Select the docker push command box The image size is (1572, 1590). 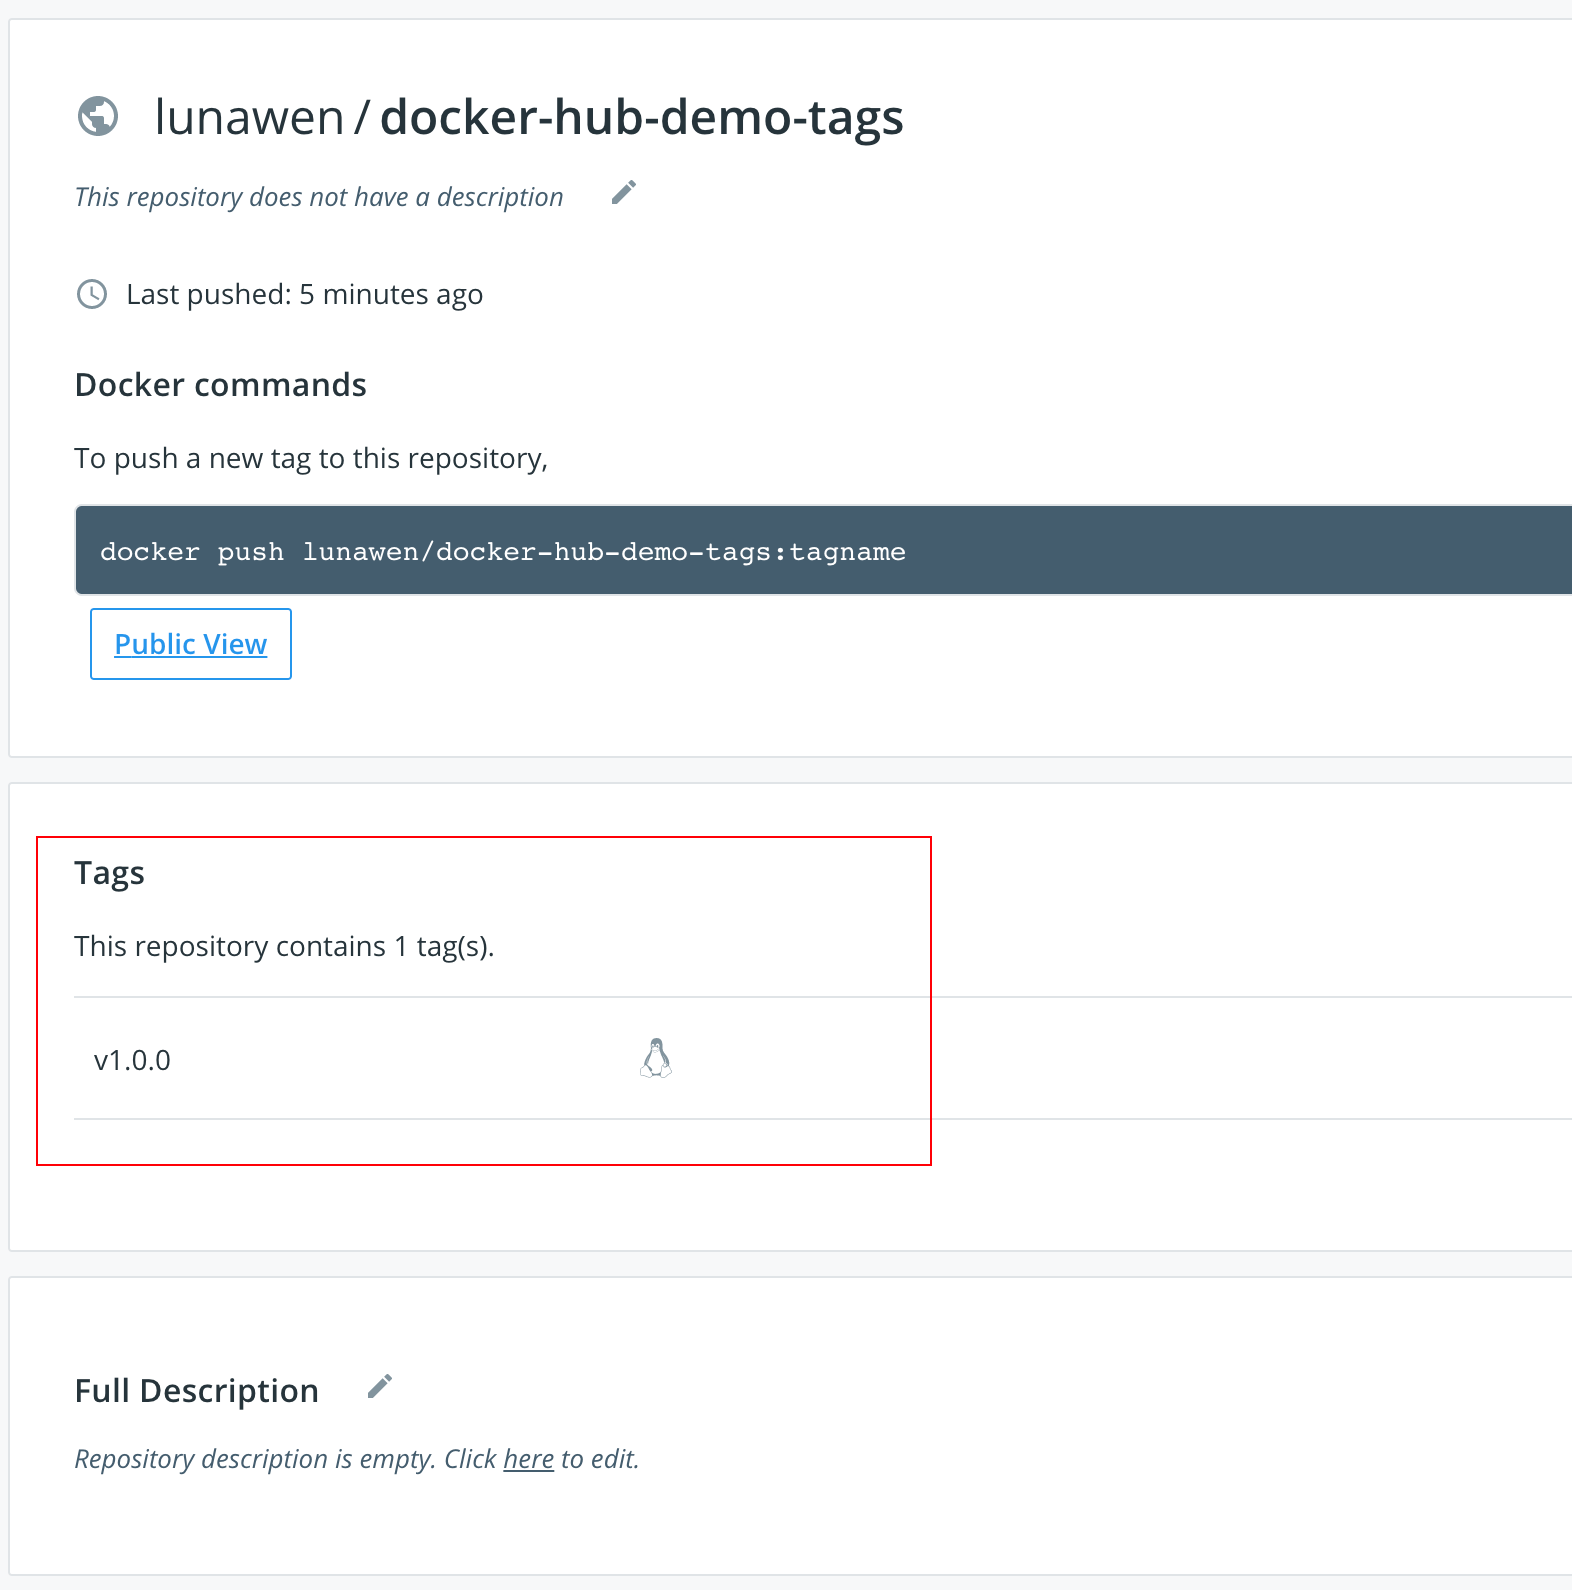823,551
